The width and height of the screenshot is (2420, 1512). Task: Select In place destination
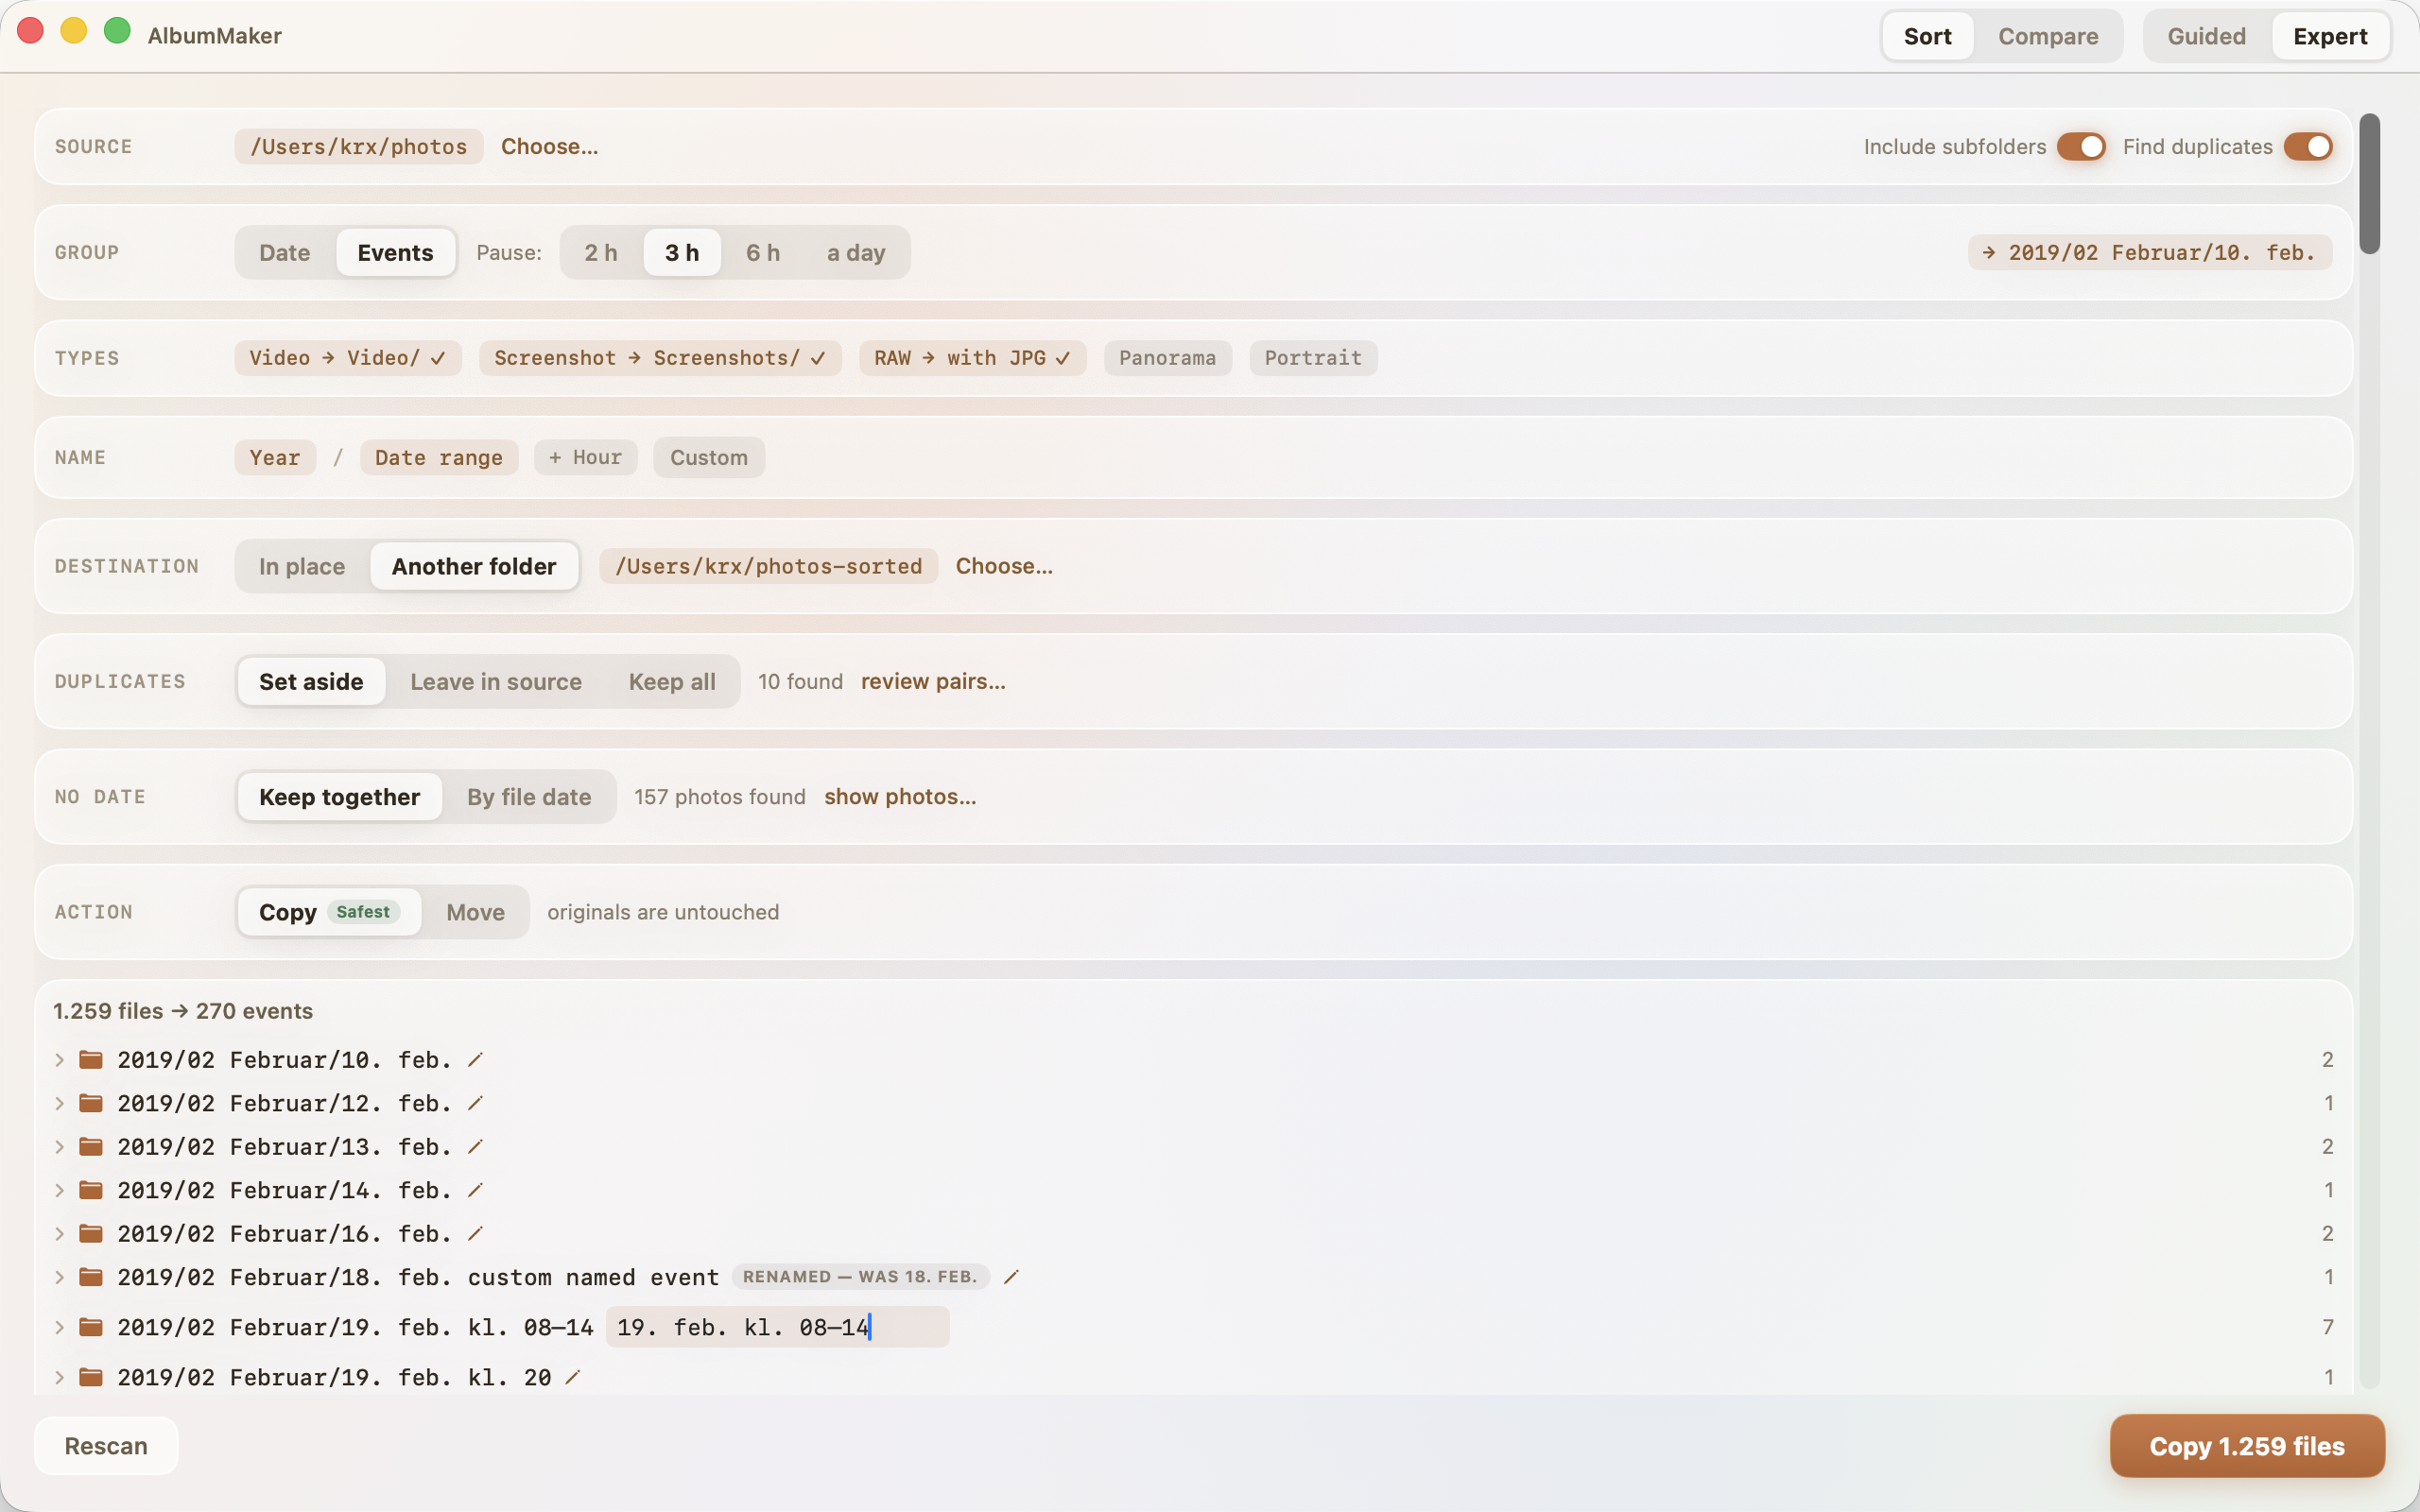tap(302, 566)
